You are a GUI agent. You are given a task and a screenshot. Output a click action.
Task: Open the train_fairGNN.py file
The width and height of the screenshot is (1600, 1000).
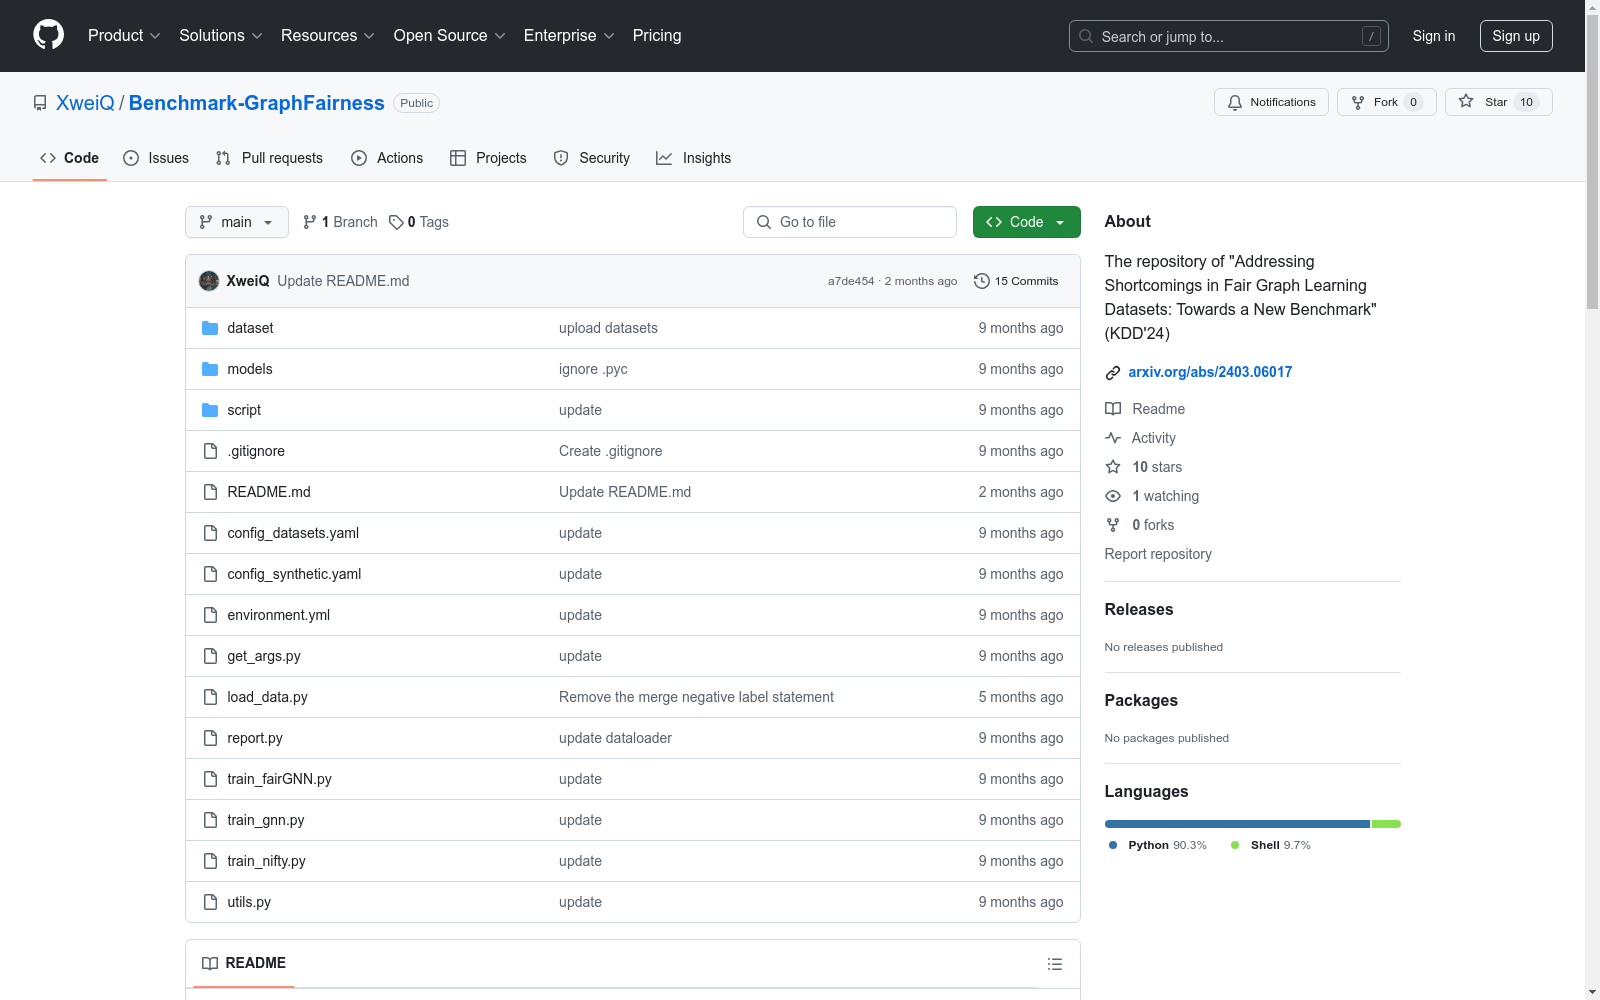click(279, 779)
